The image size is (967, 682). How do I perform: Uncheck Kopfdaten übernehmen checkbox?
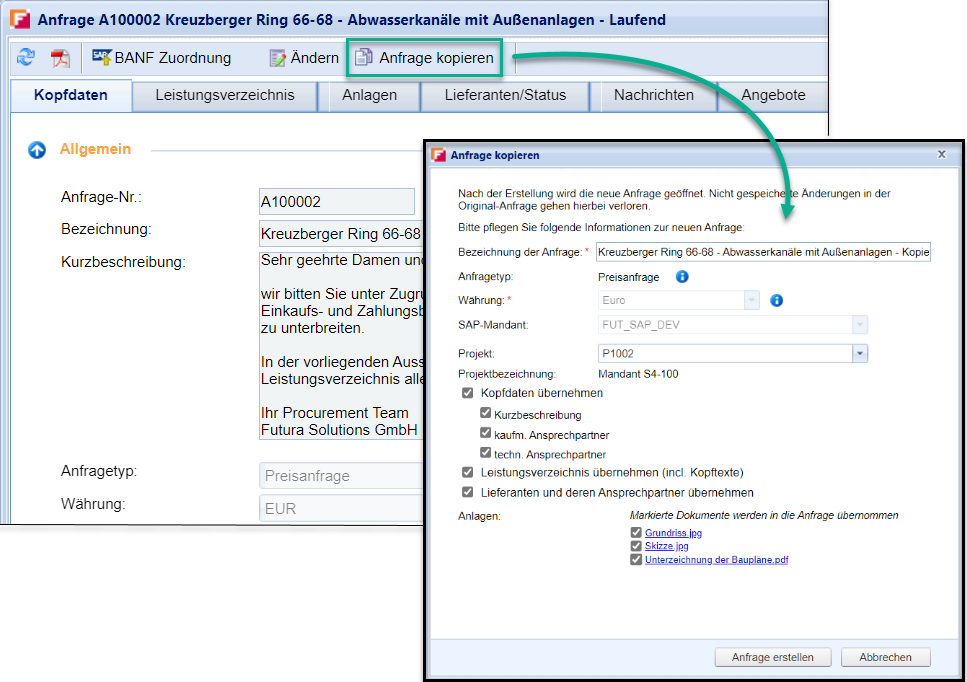[467, 394]
